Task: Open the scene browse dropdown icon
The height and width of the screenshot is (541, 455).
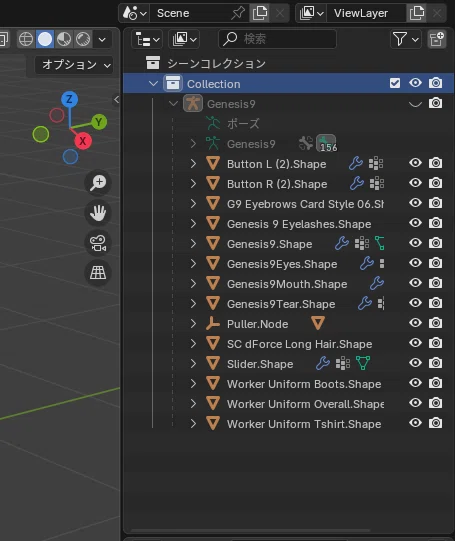Action: tap(135, 13)
